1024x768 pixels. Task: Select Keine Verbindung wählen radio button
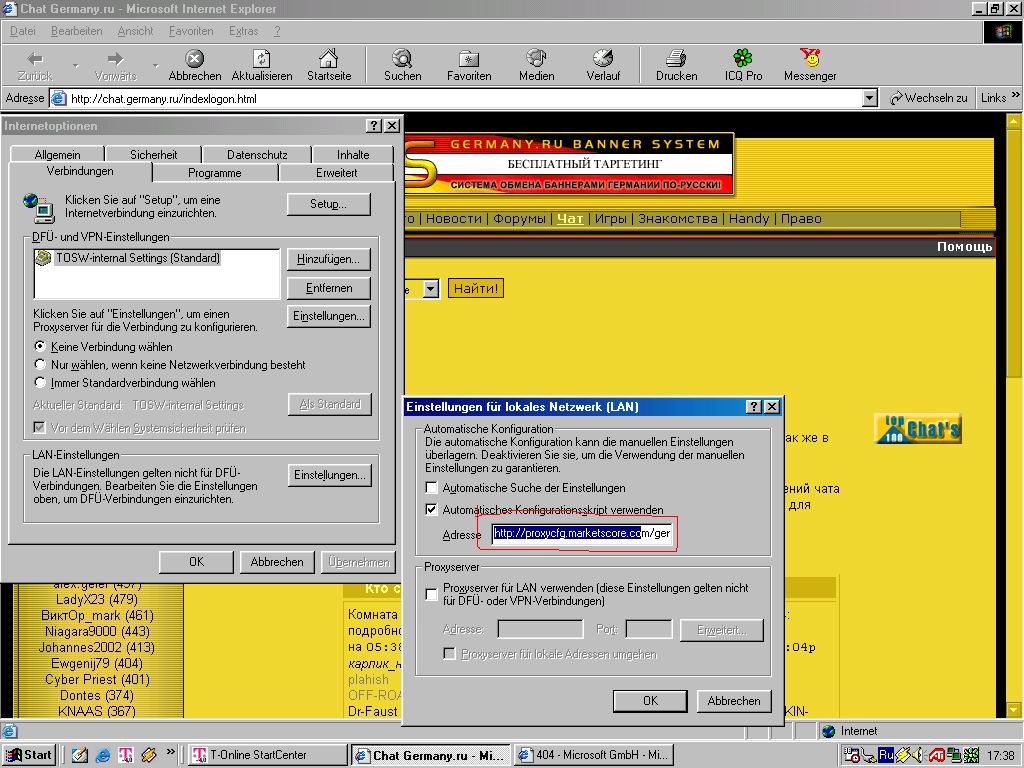tap(40, 346)
